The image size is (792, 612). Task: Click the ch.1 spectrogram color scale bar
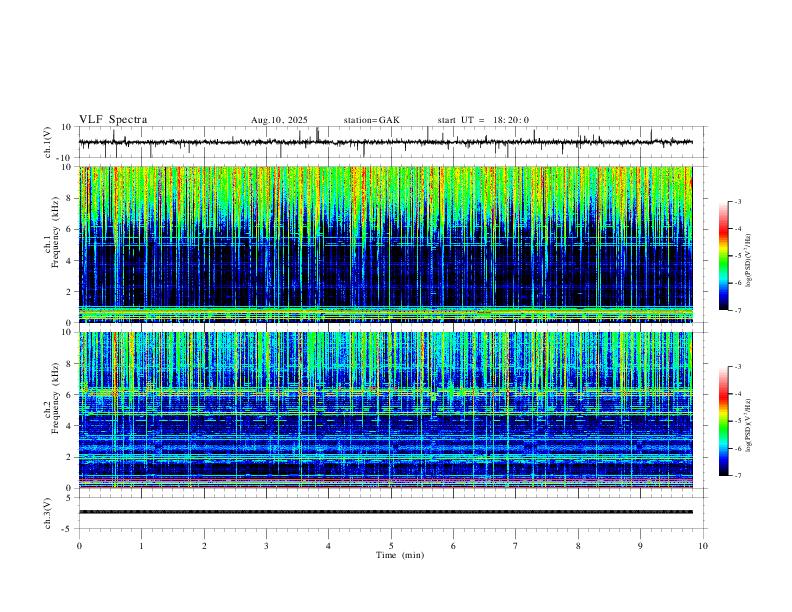coord(723,256)
